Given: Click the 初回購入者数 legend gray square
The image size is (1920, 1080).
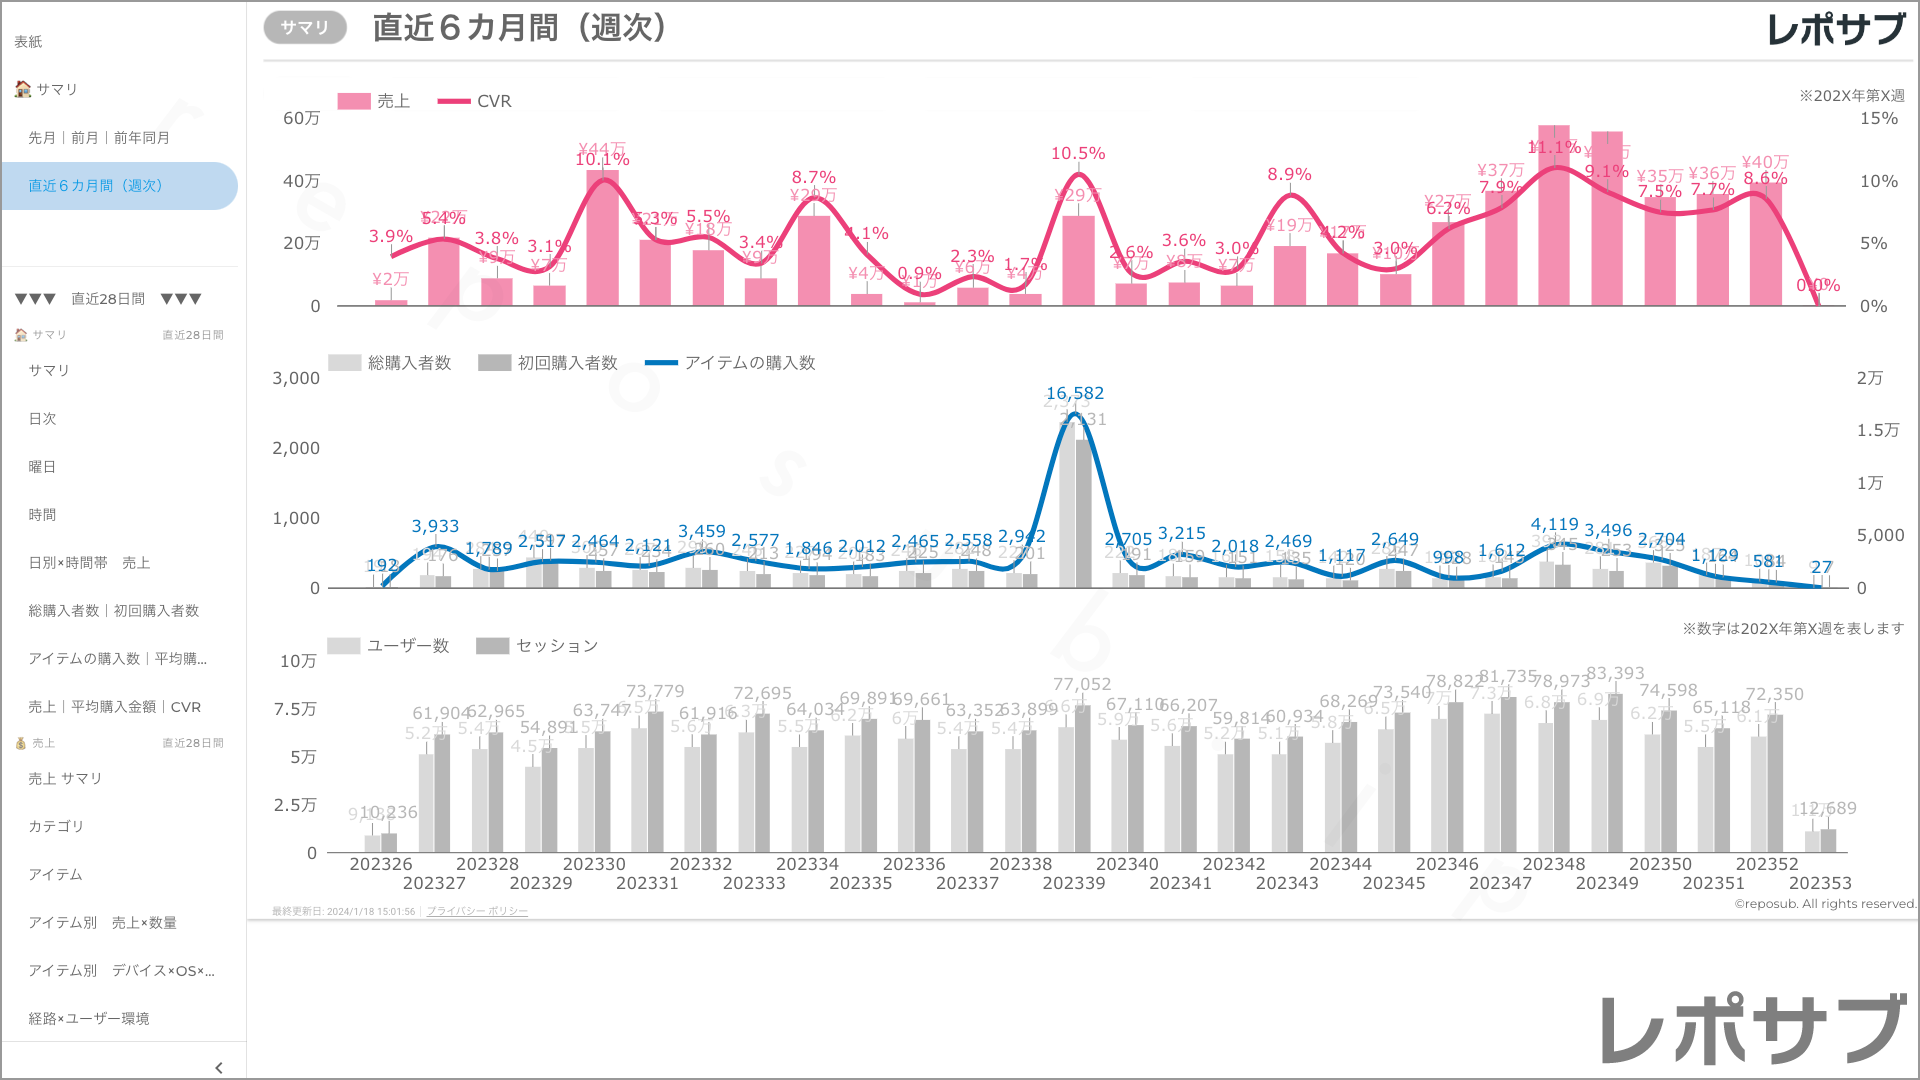Looking at the screenshot, I should coord(494,363).
